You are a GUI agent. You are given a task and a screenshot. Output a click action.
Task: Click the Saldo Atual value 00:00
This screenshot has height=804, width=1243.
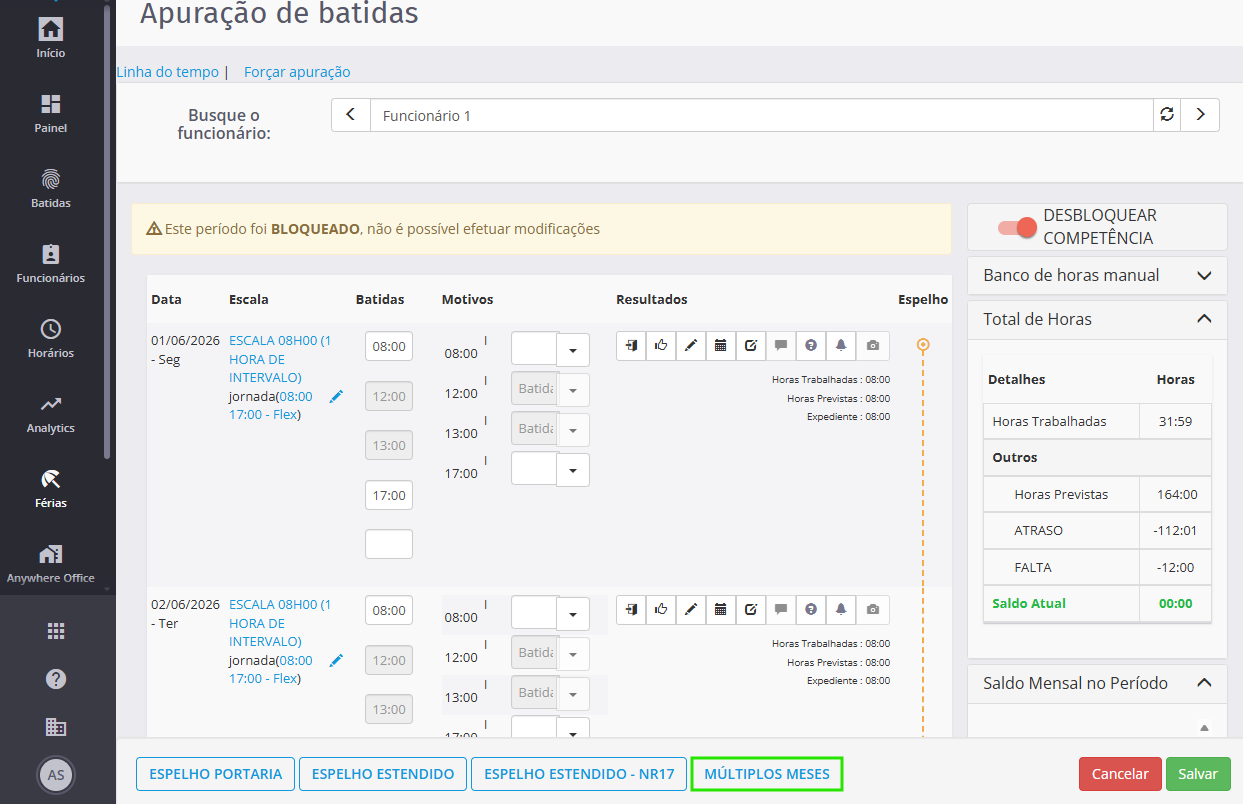pos(1175,603)
